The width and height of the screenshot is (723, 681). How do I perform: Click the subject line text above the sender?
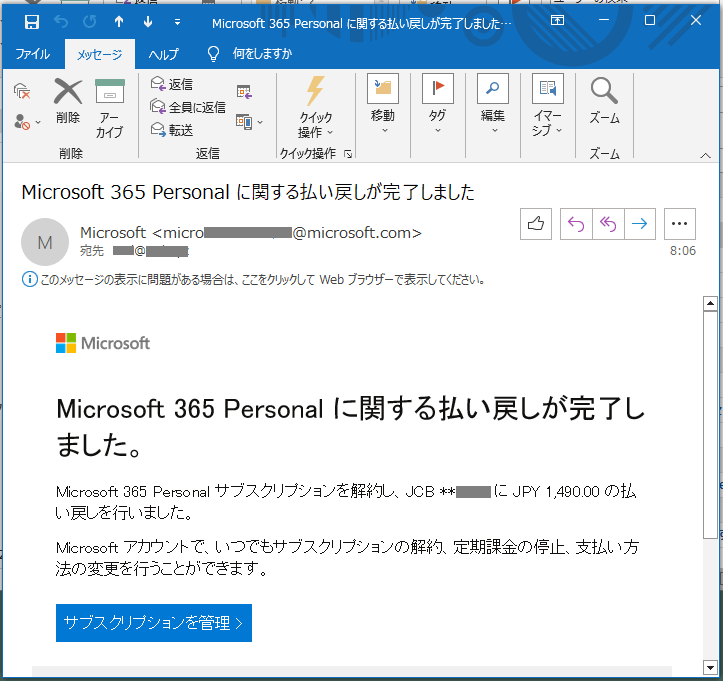coord(248,192)
